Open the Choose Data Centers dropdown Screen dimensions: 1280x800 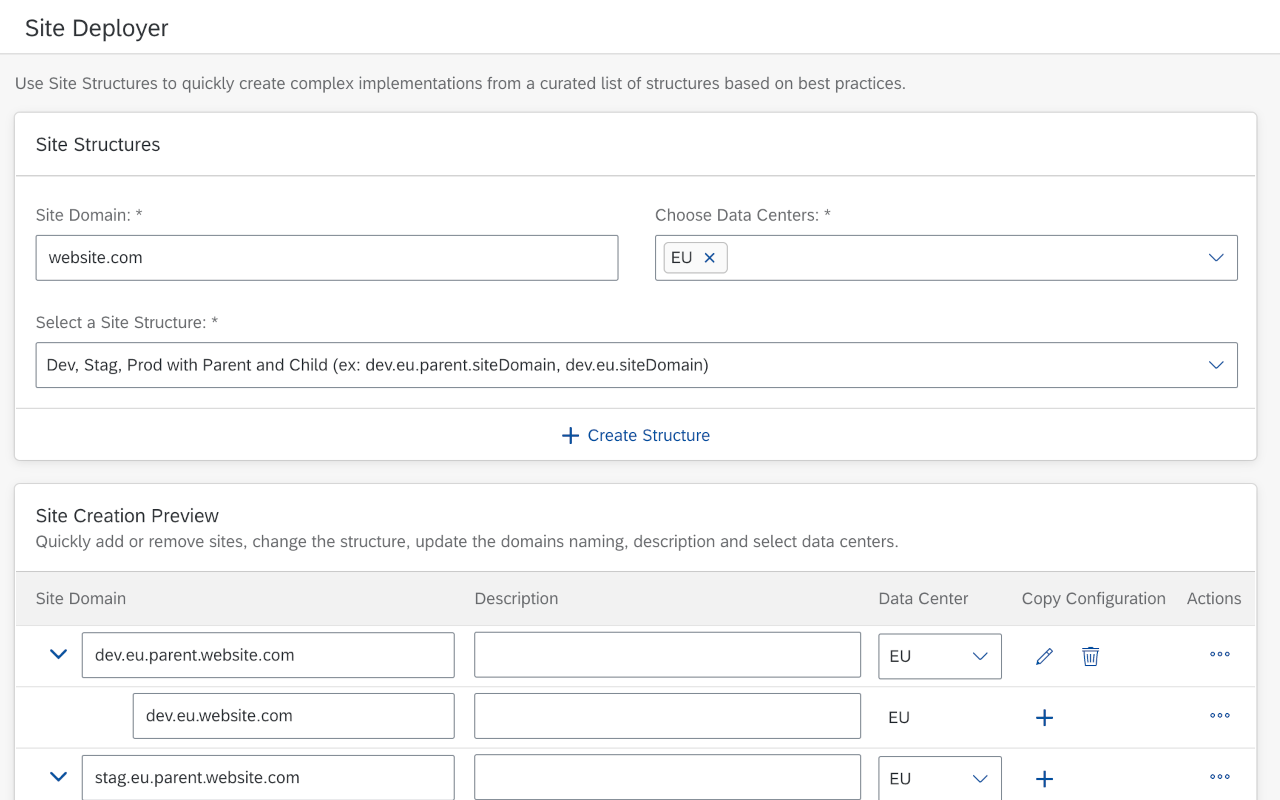(x=1215, y=257)
